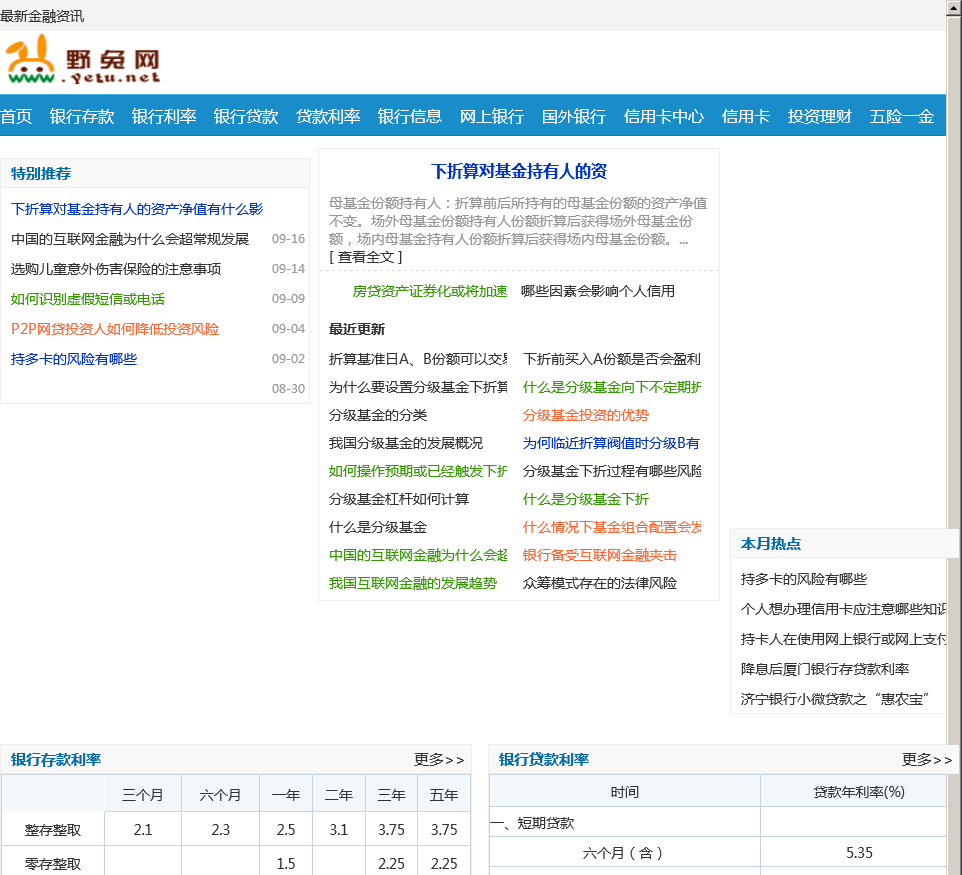Open 信用卡中心 in the nav bar
962x875 pixels.
(x=664, y=116)
